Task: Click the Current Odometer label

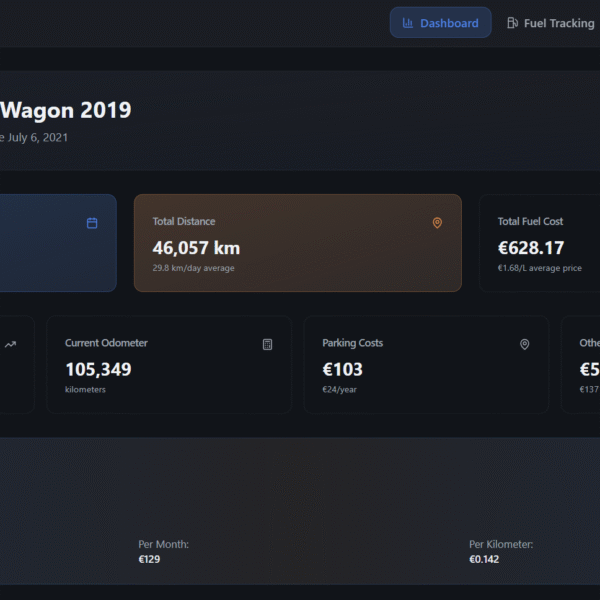Action: coord(106,343)
